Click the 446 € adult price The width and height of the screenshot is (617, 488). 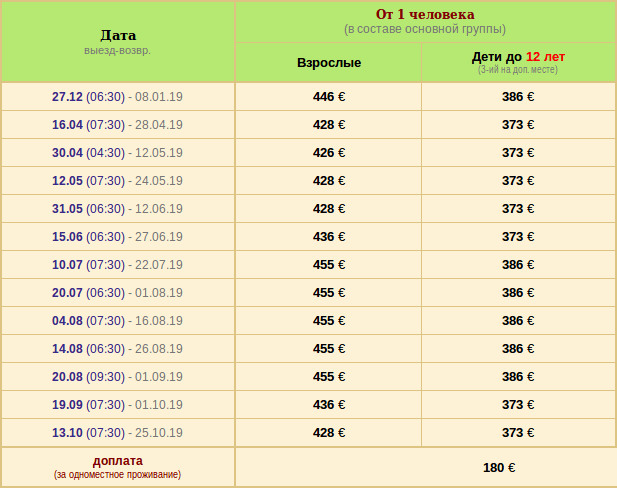(x=329, y=97)
